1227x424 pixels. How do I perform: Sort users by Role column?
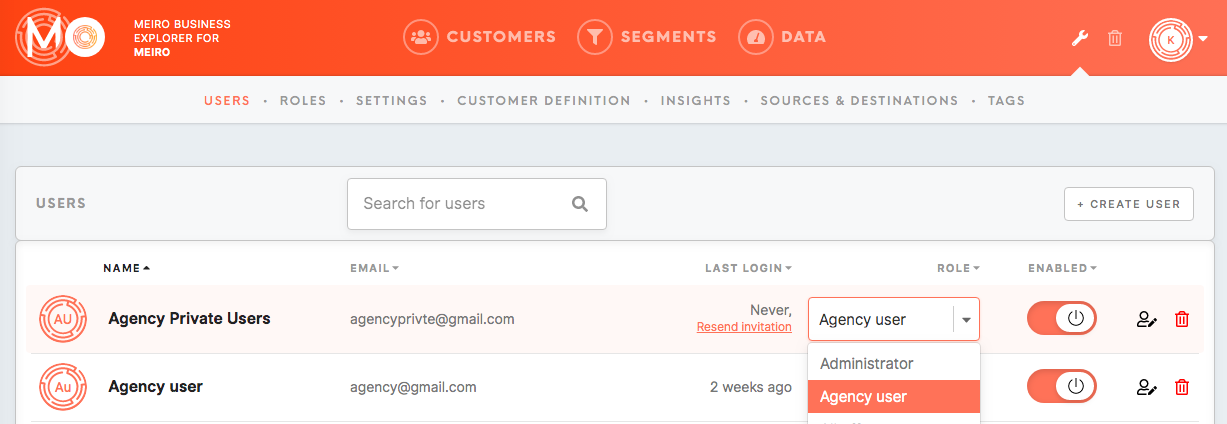coord(958,268)
